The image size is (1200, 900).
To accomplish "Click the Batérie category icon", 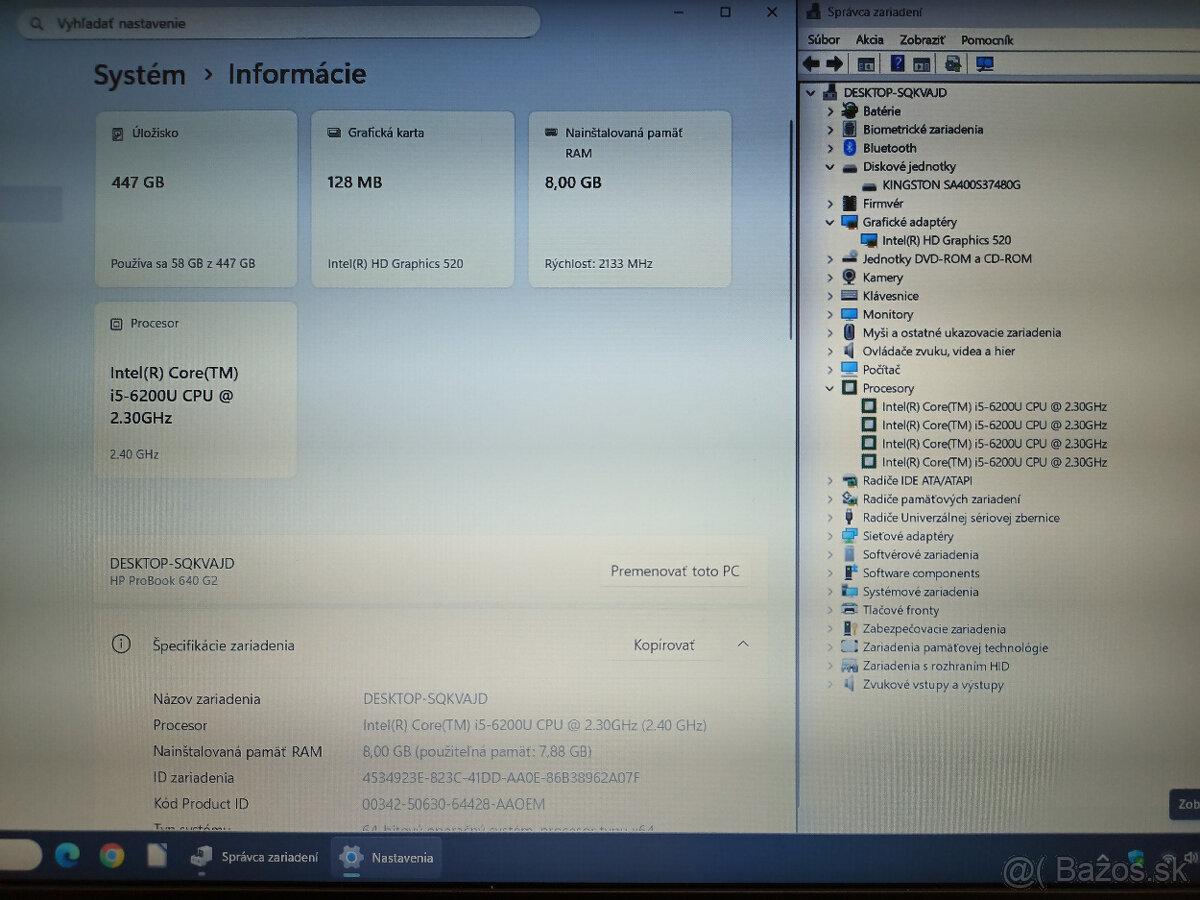I will coord(849,111).
